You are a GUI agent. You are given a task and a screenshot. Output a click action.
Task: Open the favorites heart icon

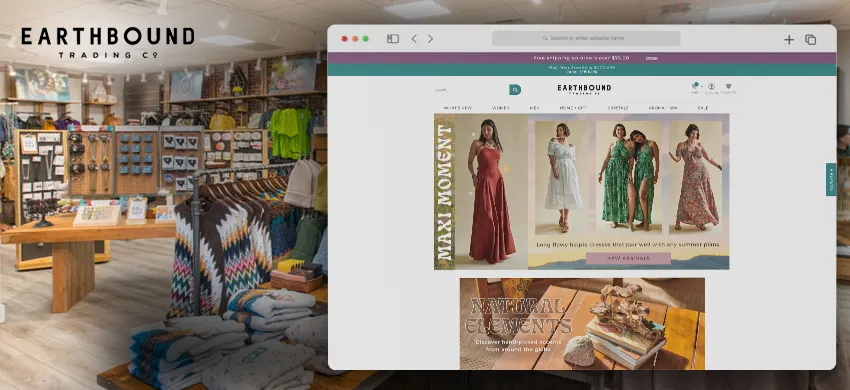[728, 88]
